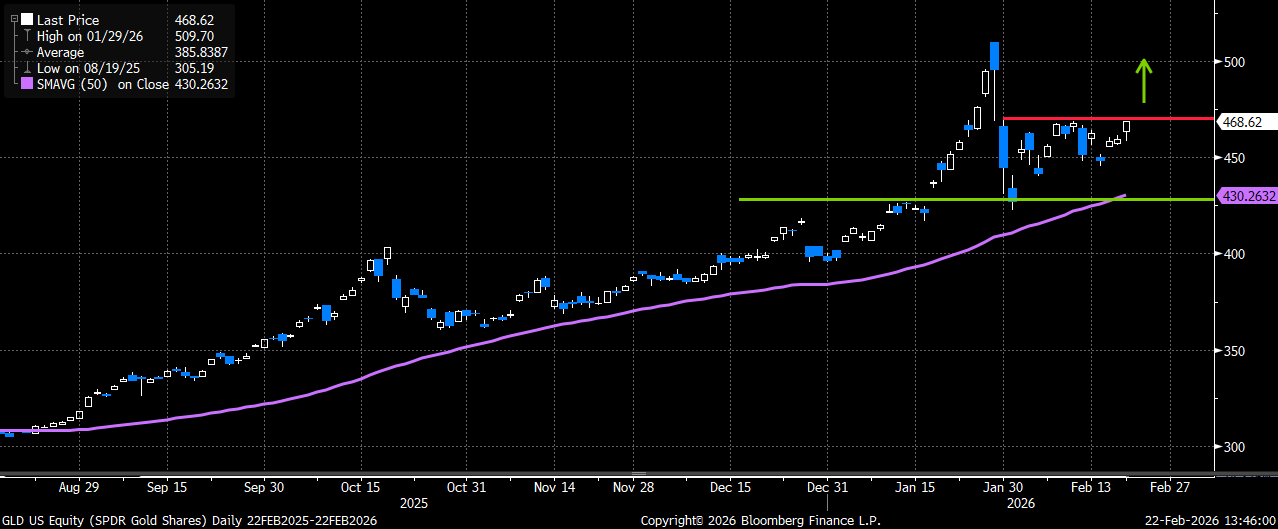
Task: Click the legend value 509.70
Action: pos(192,36)
